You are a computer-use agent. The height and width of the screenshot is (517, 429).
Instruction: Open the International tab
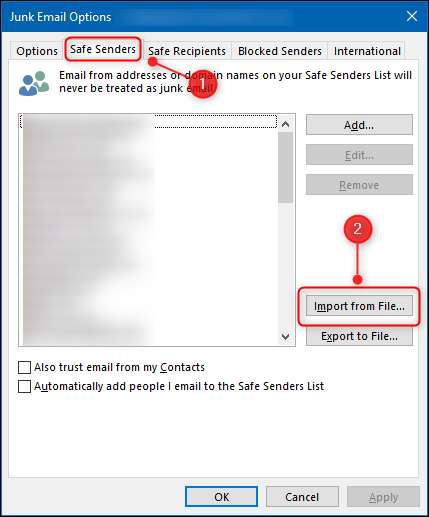tap(367, 51)
